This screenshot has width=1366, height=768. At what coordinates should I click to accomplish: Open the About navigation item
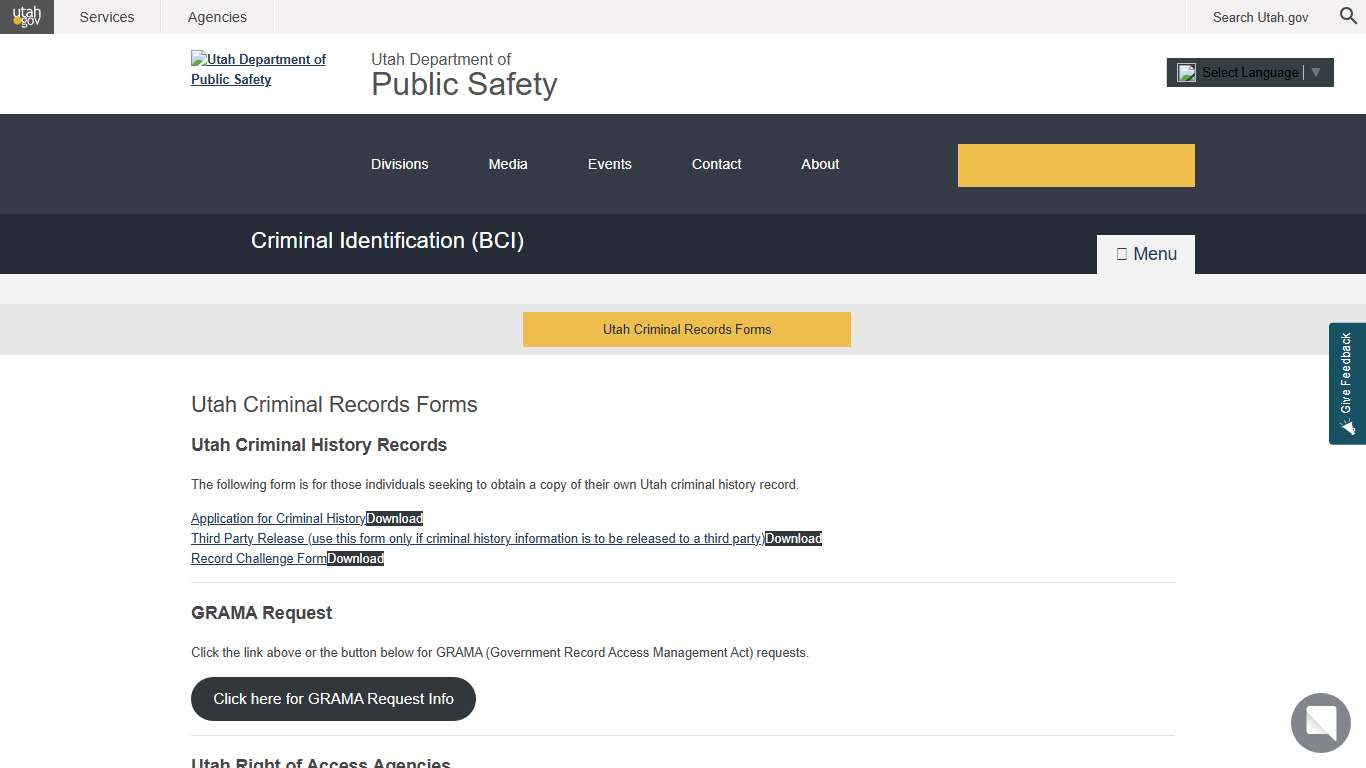[819, 164]
